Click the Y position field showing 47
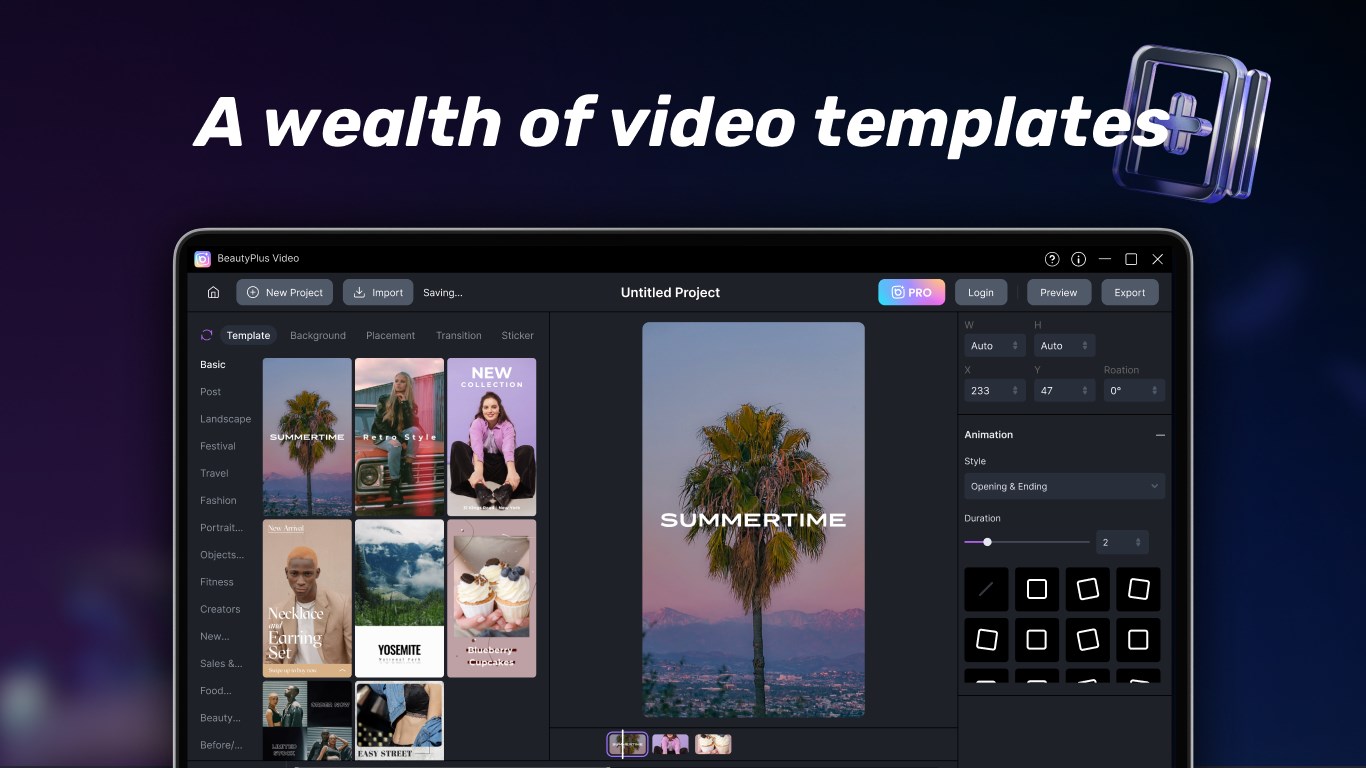The height and width of the screenshot is (768, 1366). 1065,390
